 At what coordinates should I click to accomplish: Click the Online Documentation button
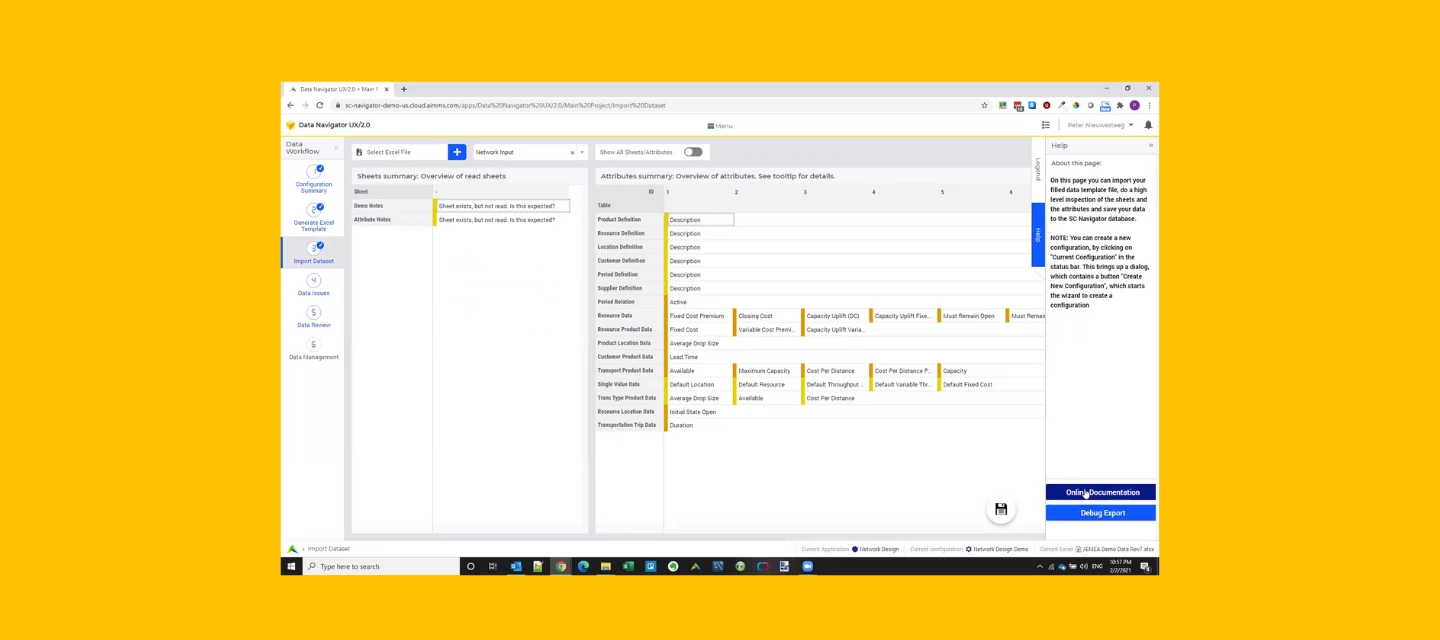[1101, 492]
